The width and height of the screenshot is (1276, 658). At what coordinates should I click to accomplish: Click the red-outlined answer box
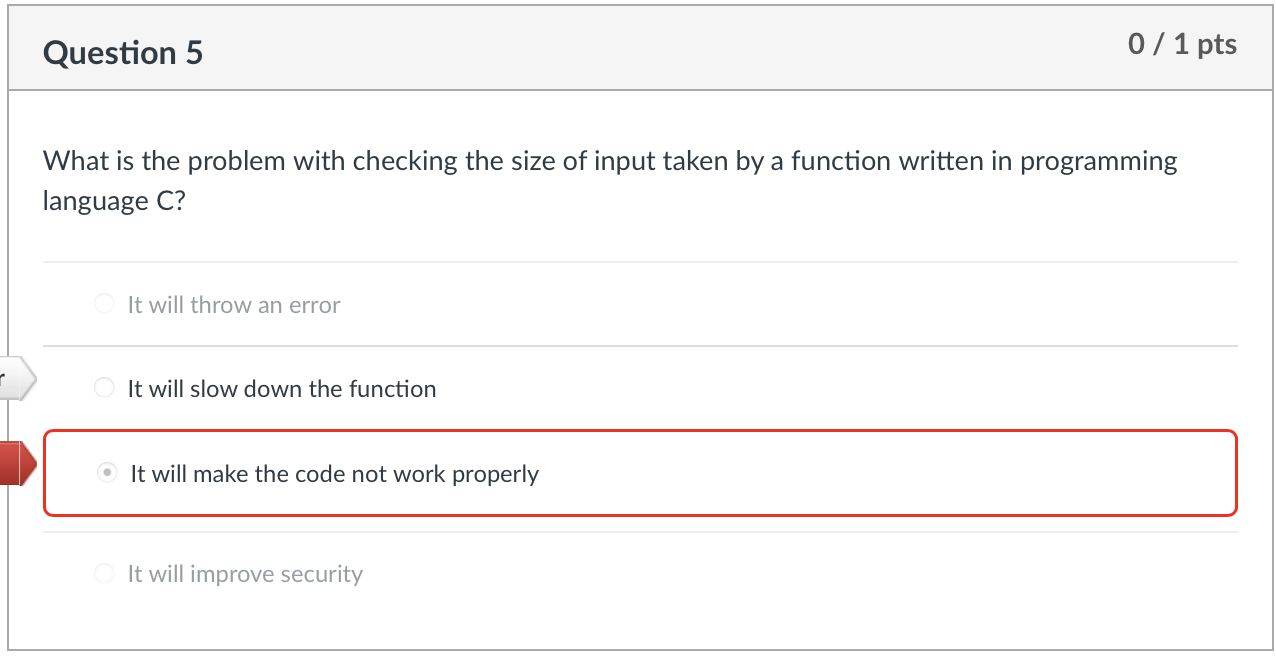640,473
